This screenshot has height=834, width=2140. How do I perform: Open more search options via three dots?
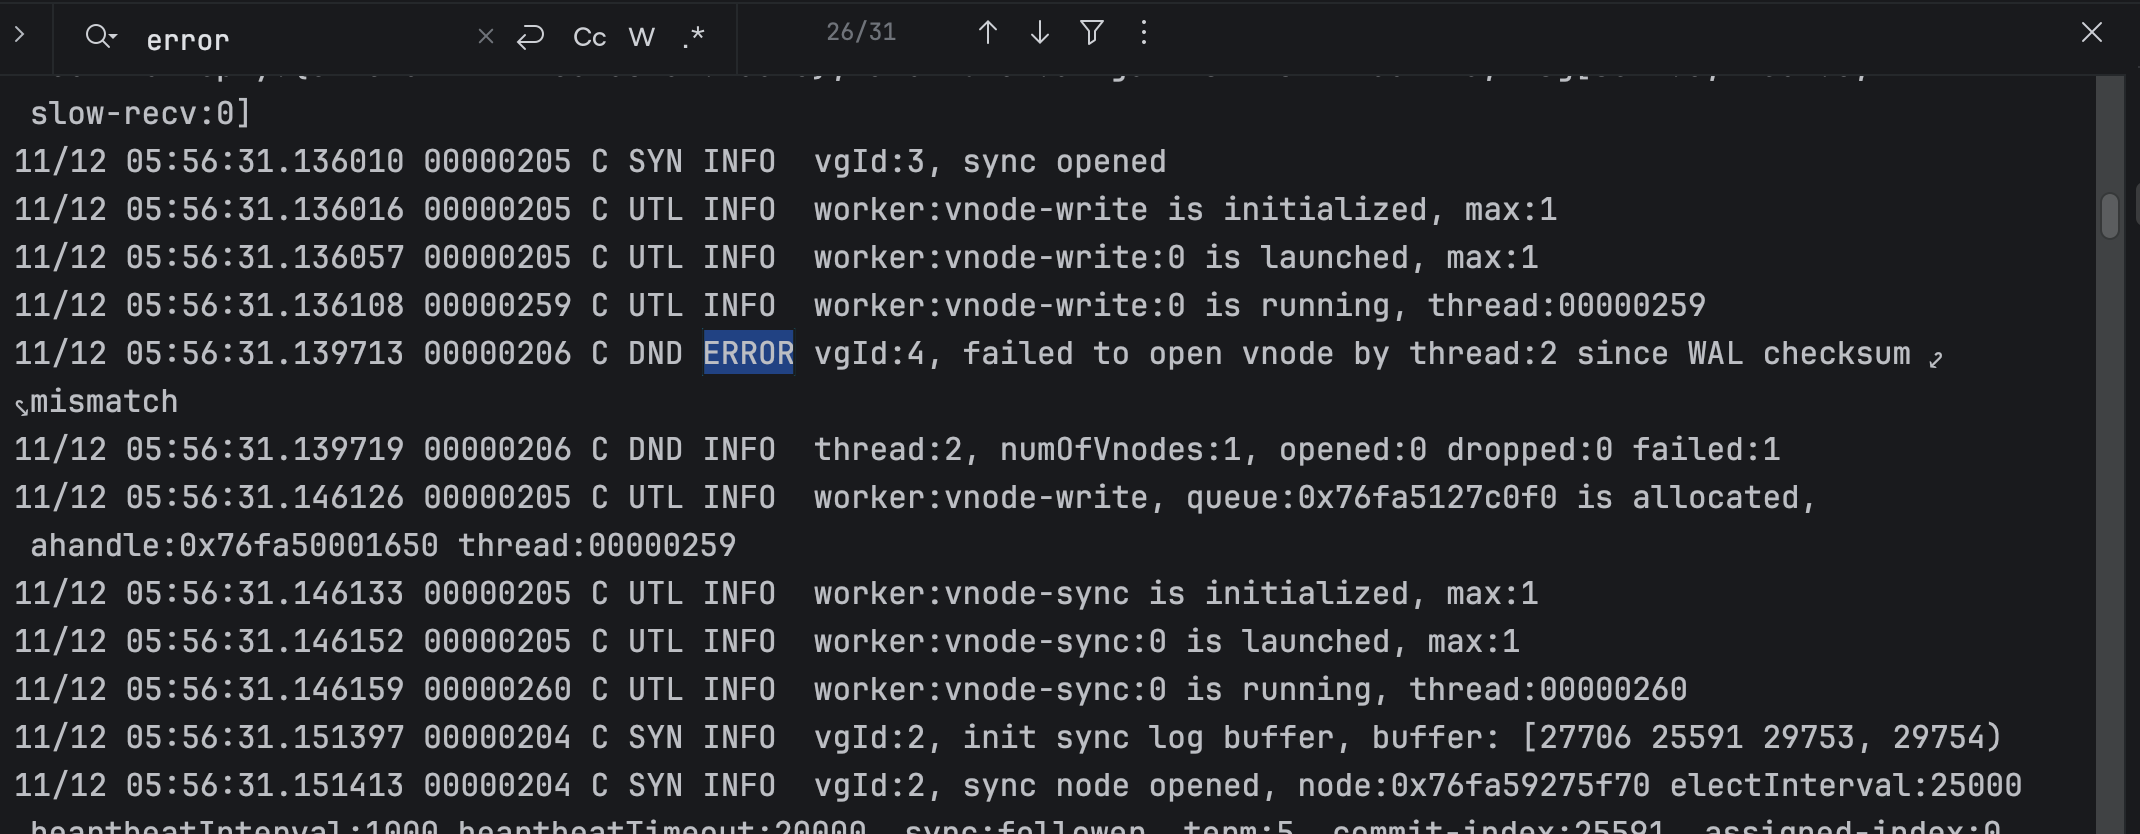click(1144, 33)
